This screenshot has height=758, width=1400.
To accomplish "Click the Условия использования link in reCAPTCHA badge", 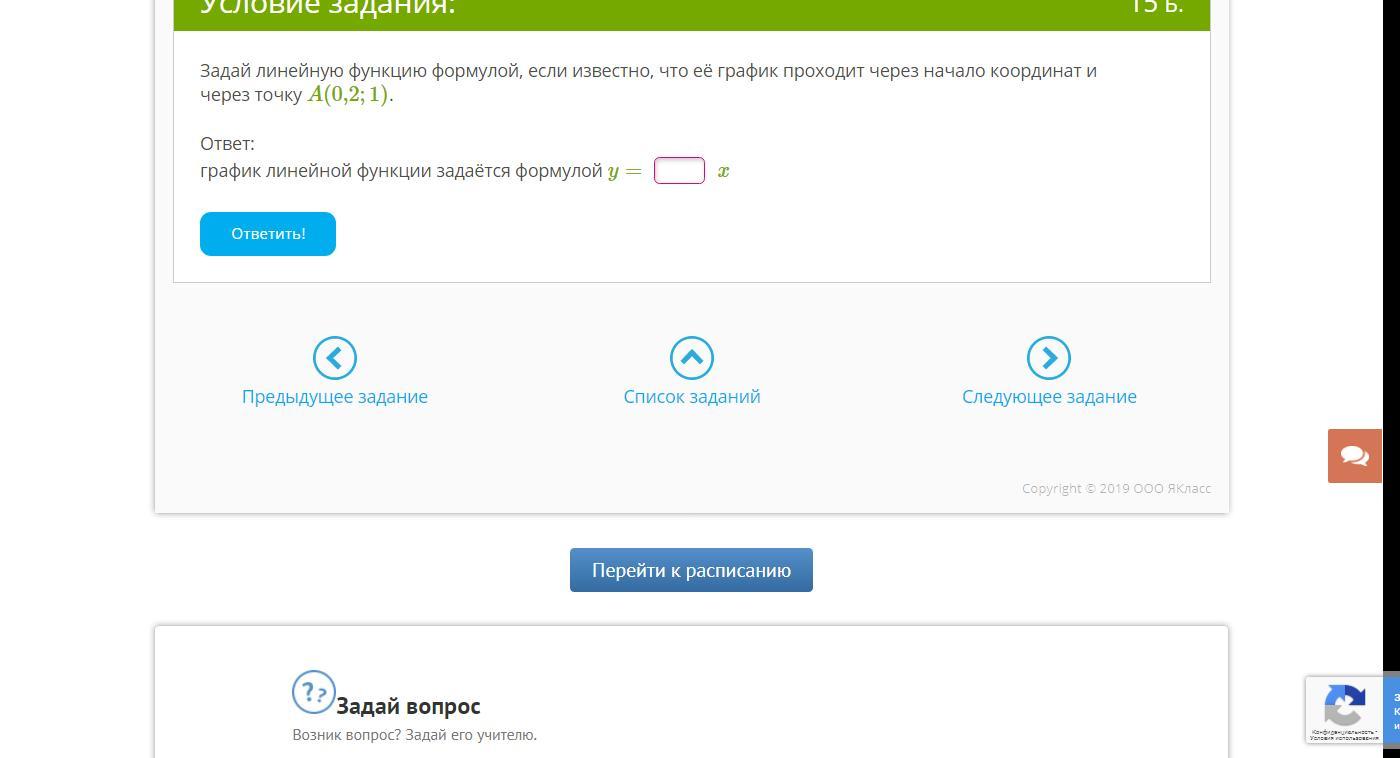I will coord(1343,738).
